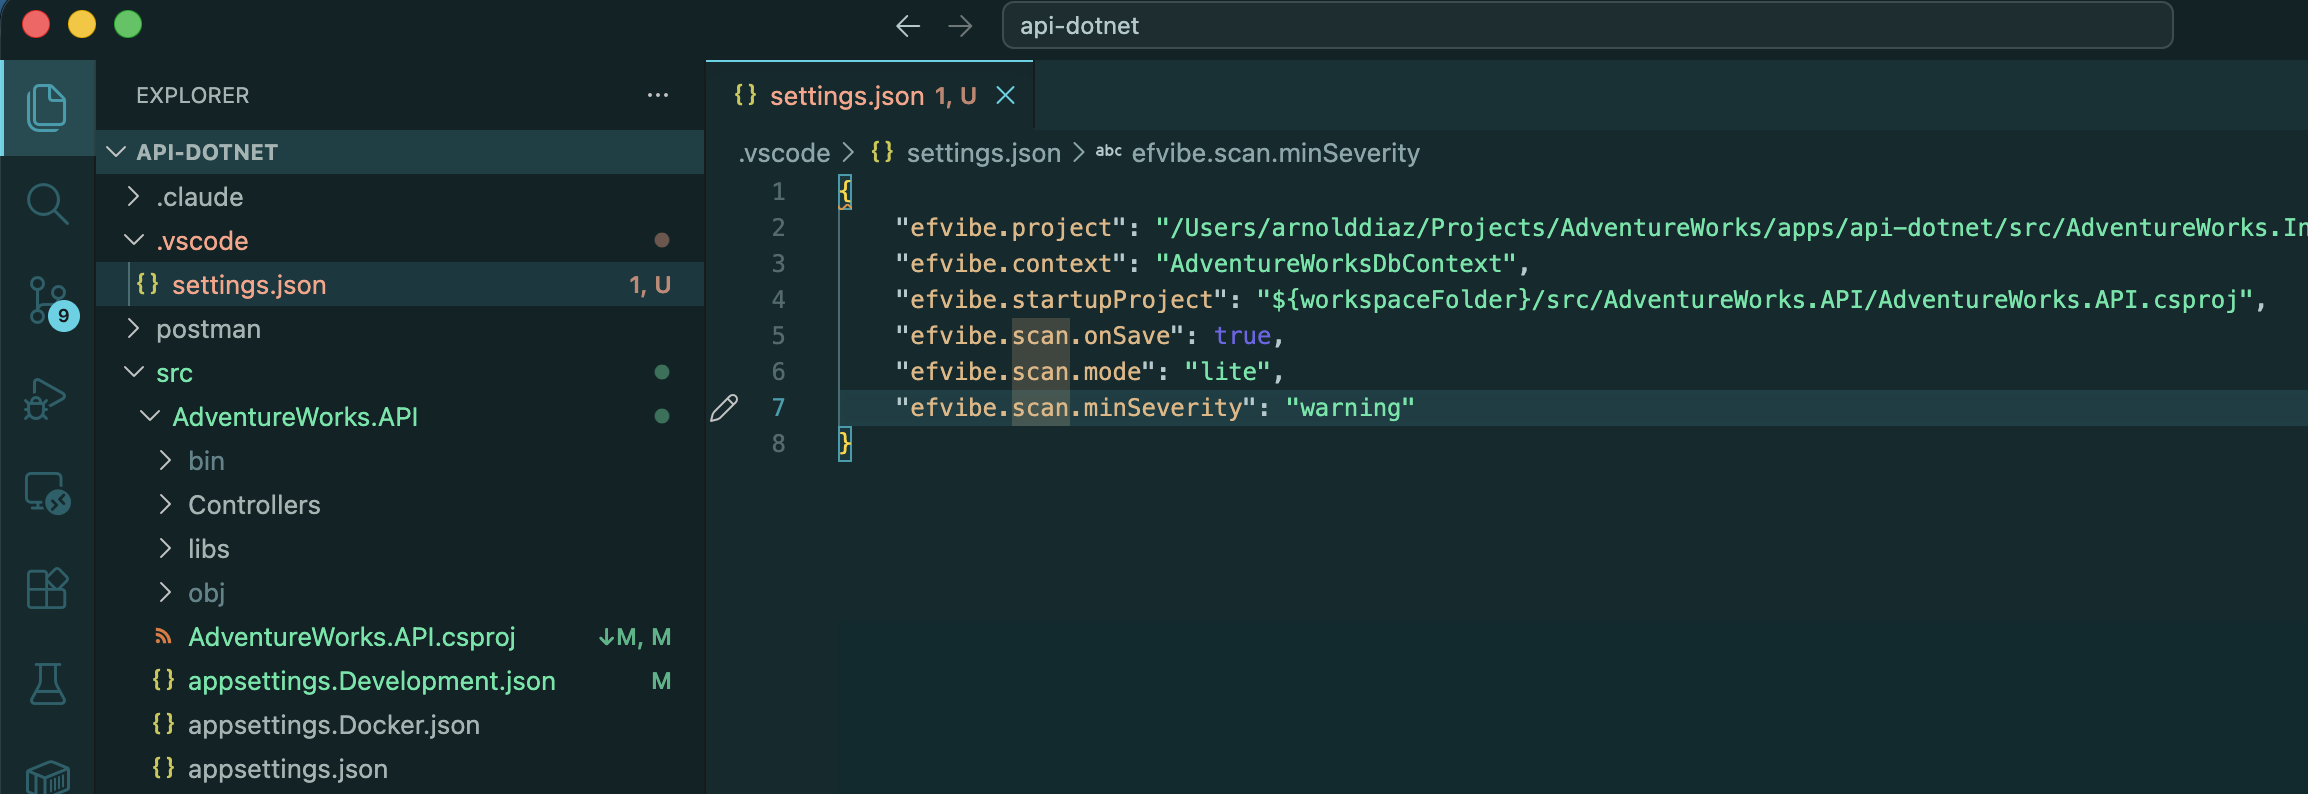Open the Containers view at sidebar bottom

point(47,776)
